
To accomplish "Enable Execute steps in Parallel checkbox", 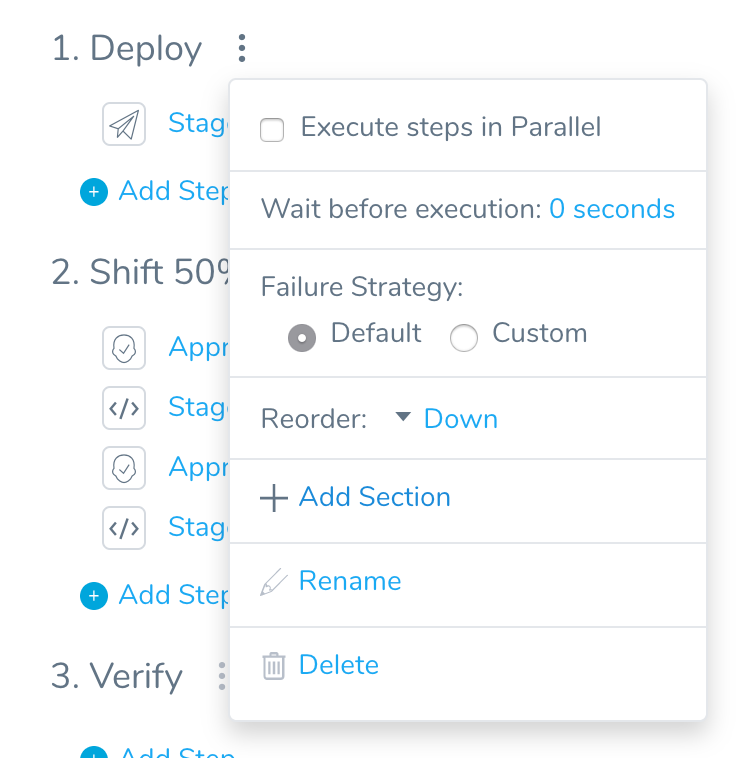I will (x=272, y=130).
